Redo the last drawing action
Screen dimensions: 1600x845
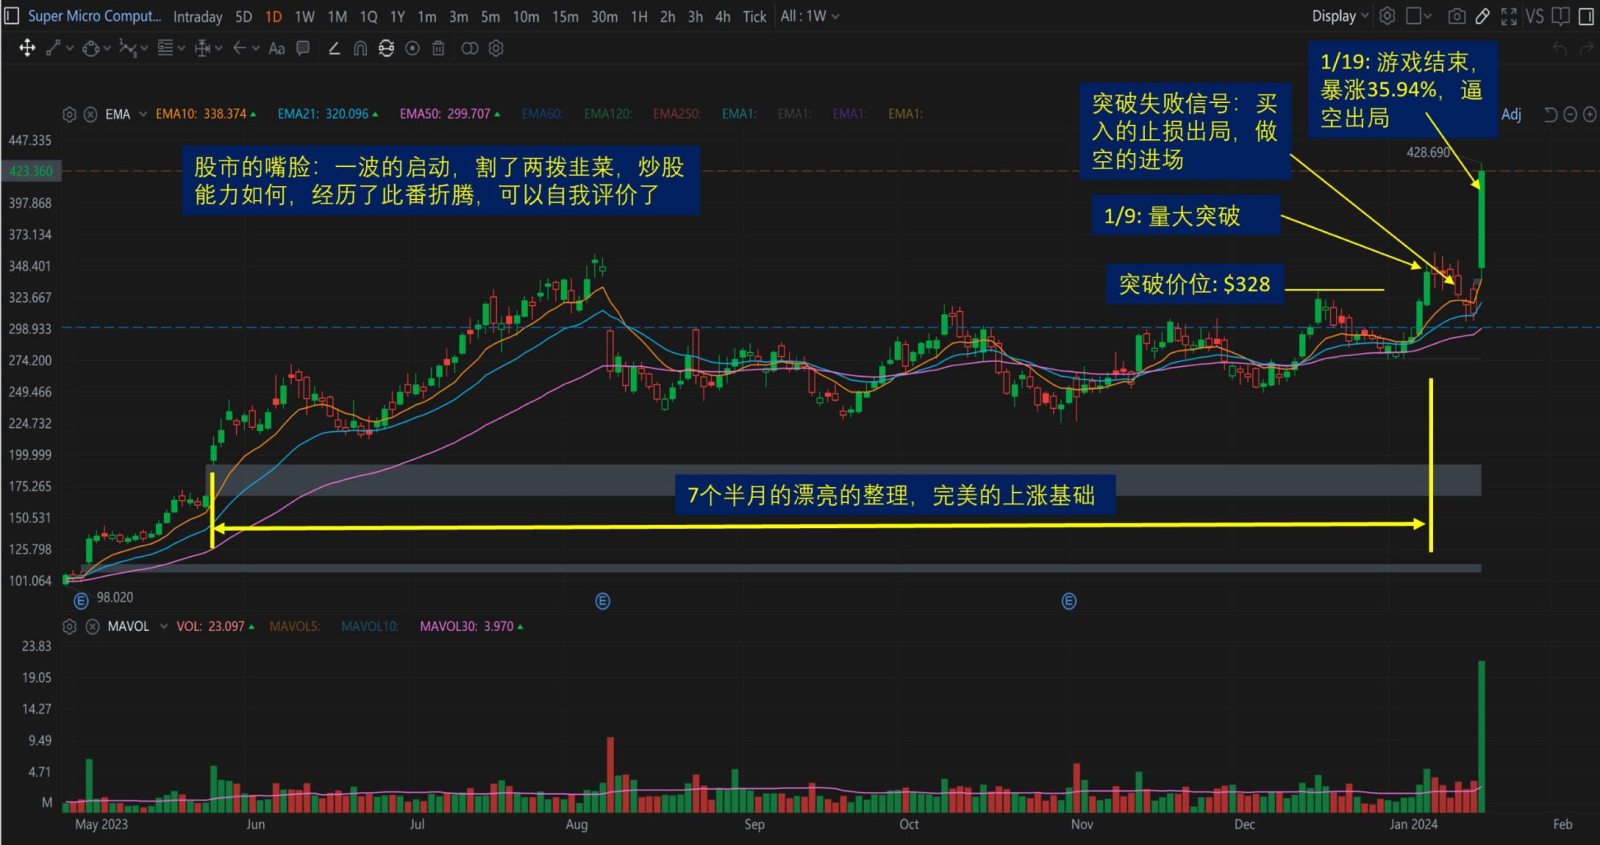[1585, 48]
